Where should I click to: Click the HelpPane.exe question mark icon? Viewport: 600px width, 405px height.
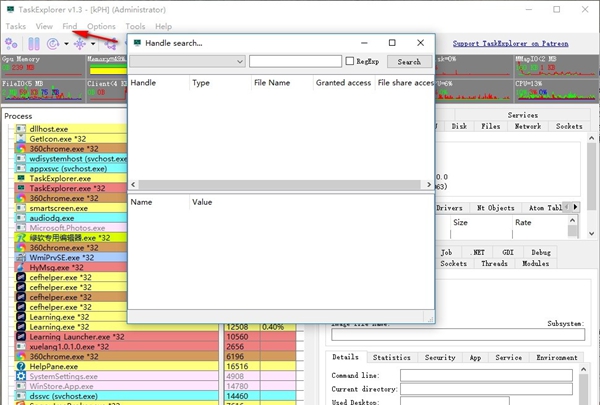[x=21, y=366]
